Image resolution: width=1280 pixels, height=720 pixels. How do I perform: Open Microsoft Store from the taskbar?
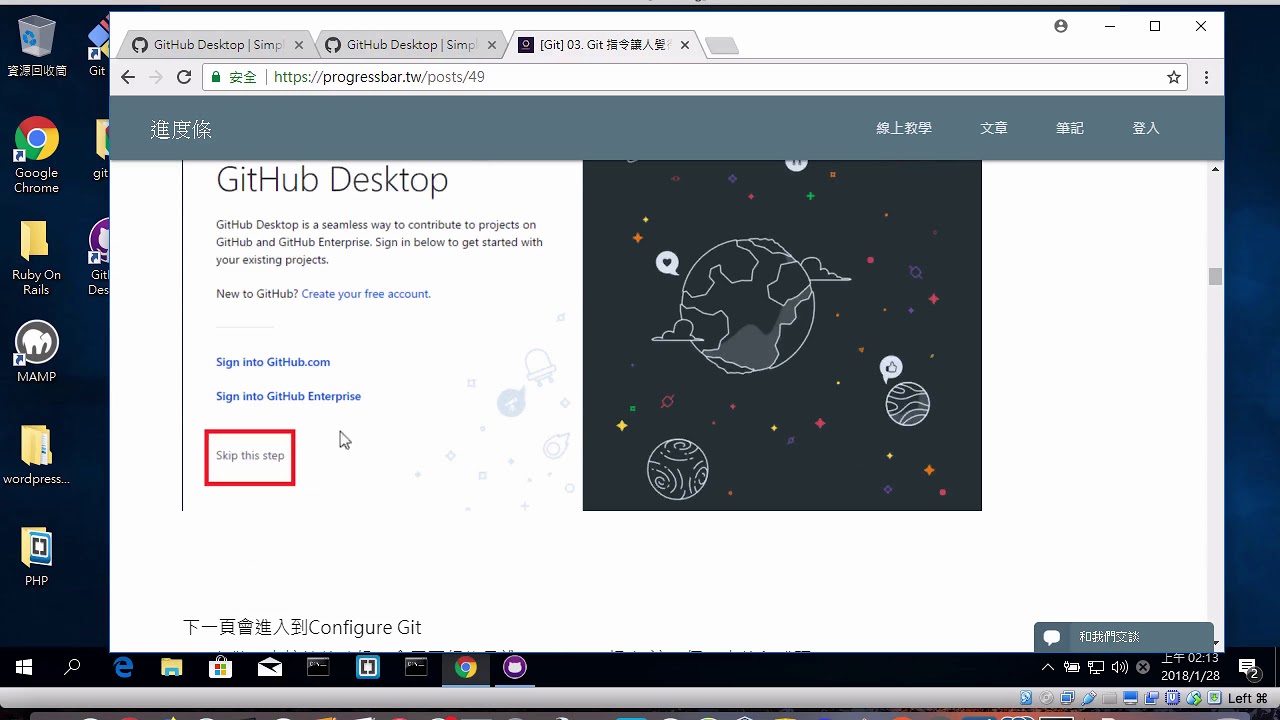221,667
